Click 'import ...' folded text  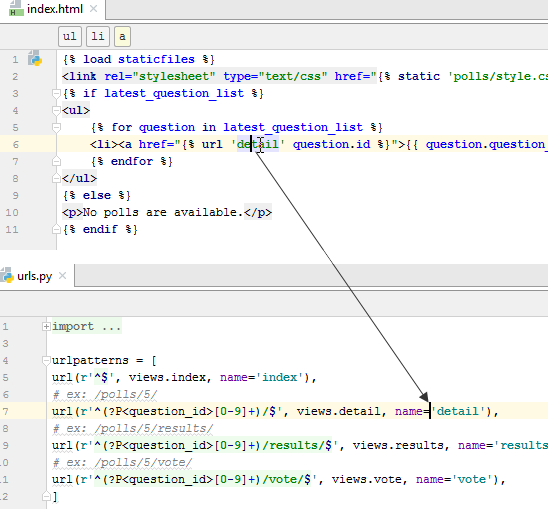tap(87, 327)
